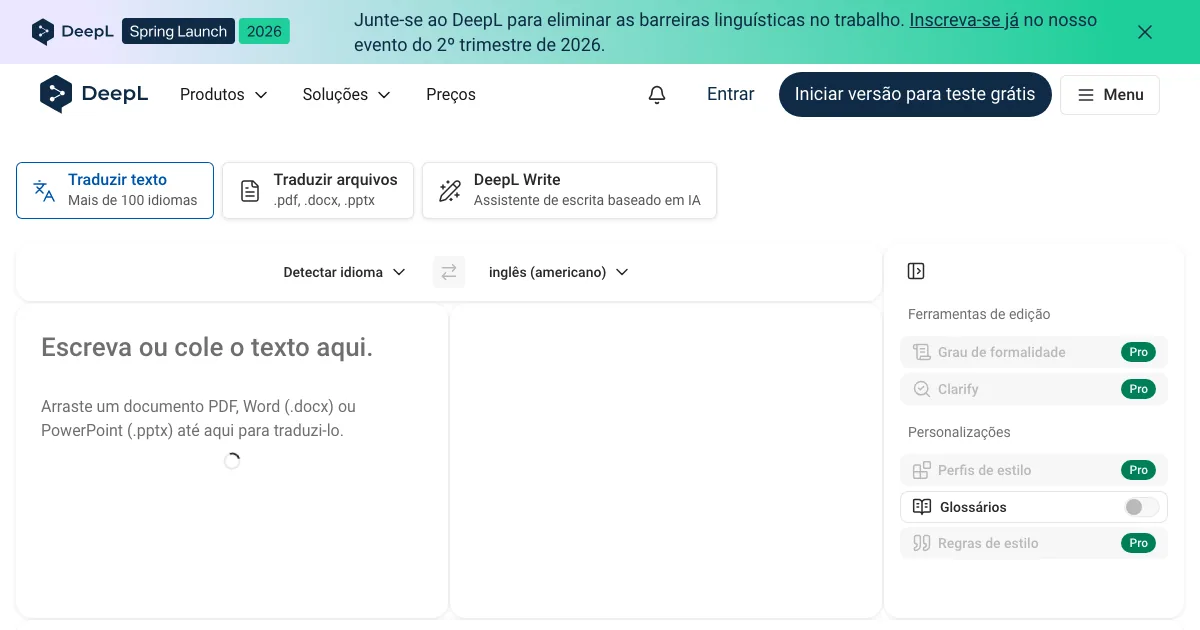Click the swap languages arrows icon

pyautogui.click(x=449, y=272)
